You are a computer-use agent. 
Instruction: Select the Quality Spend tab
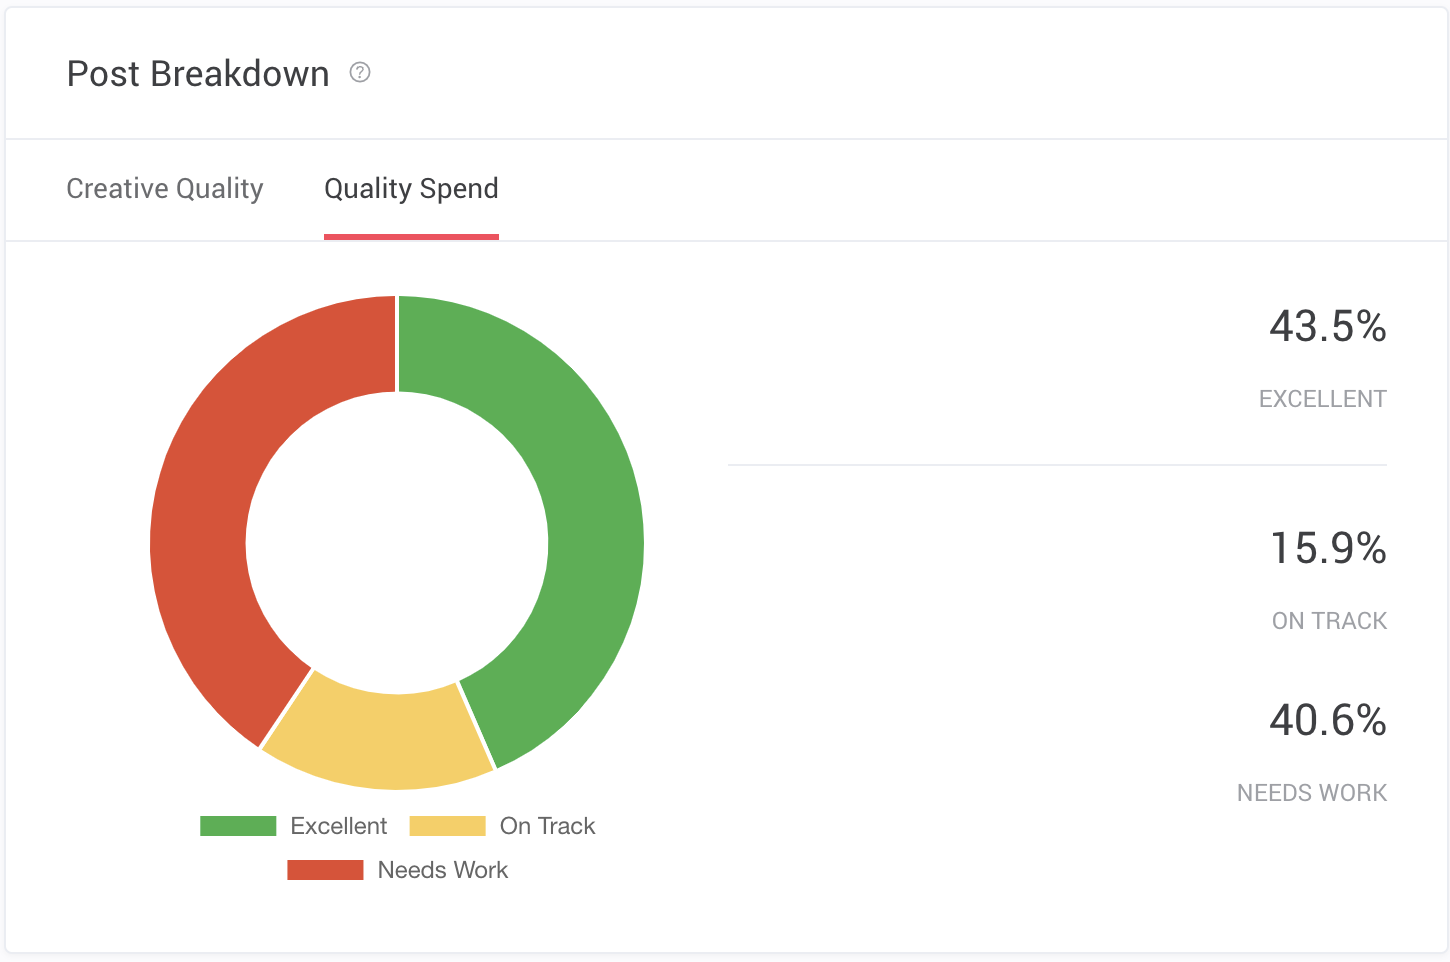pos(411,189)
